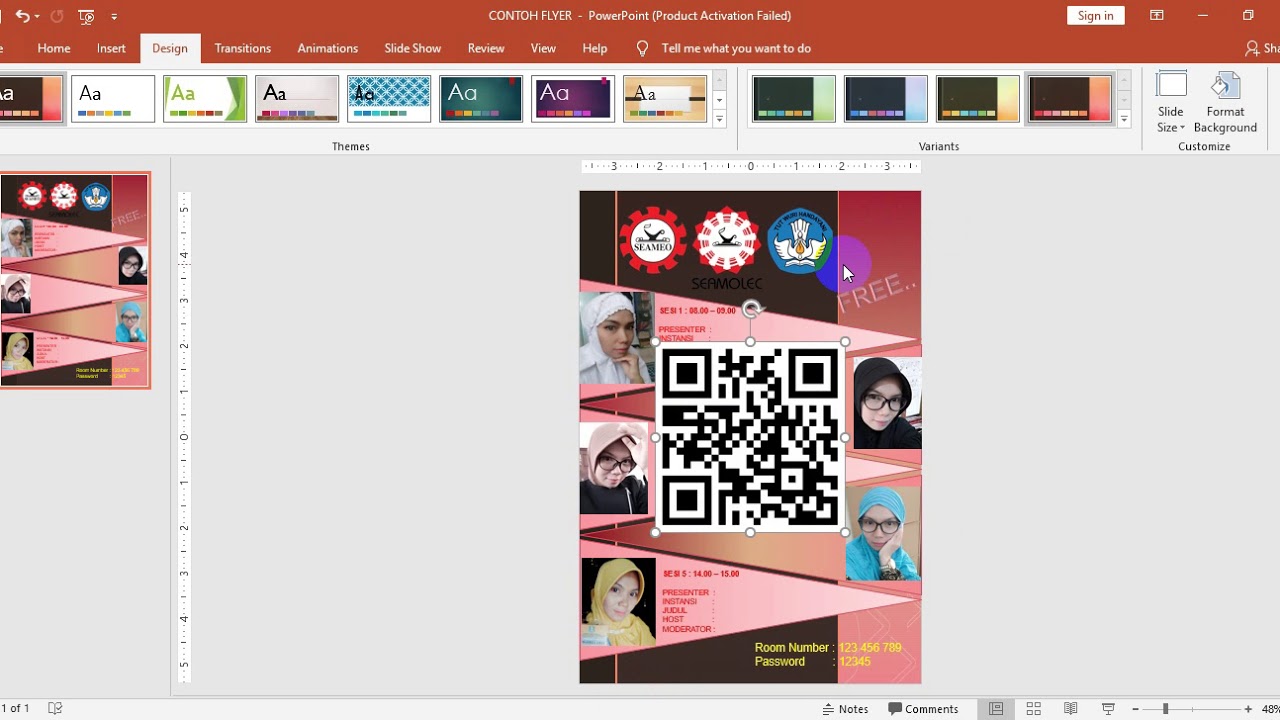This screenshot has height=720, width=1280.
Task: Open Customize Quick Access Toolbar dropdown
Action: [x=114, y=16]
